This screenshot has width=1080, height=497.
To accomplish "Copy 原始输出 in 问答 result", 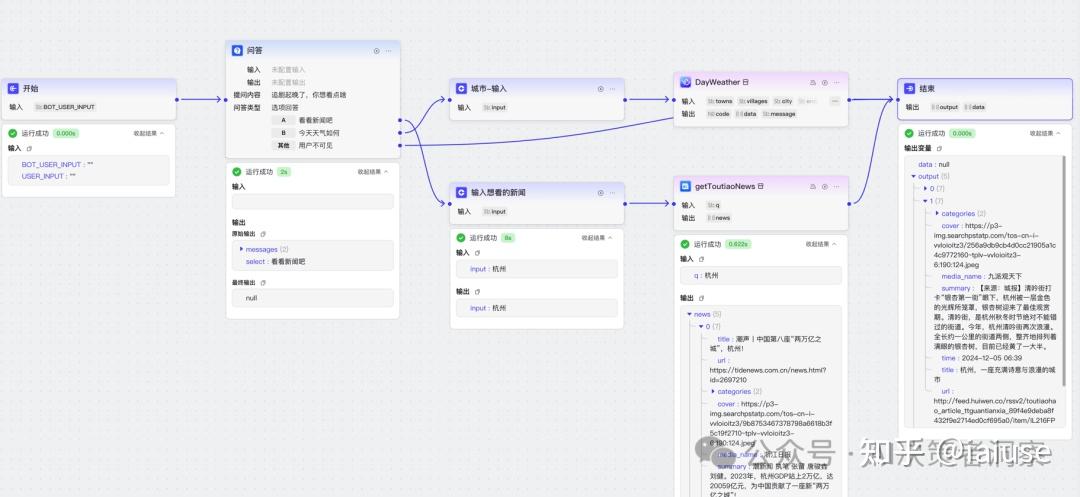I will [x=263, y=234].
